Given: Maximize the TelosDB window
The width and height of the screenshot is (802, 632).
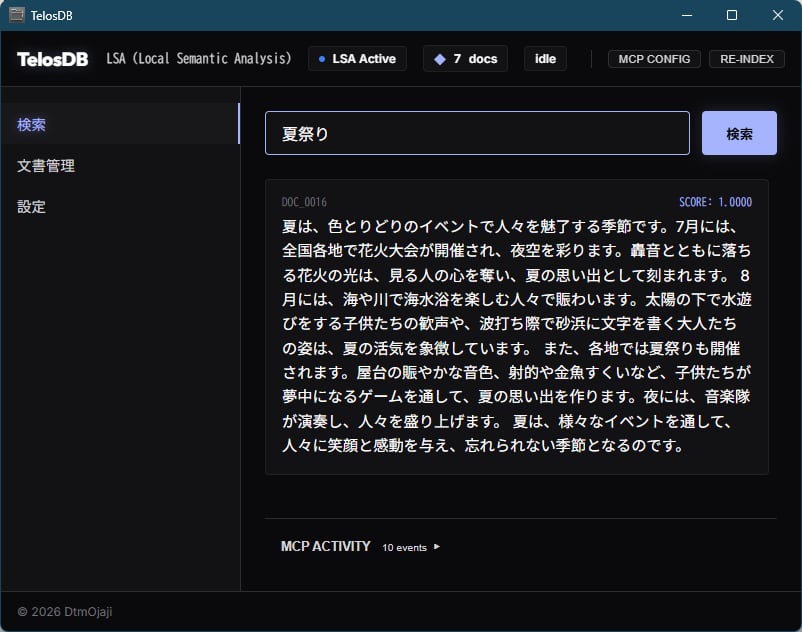Looking at the screenshot, I should 732,15.
